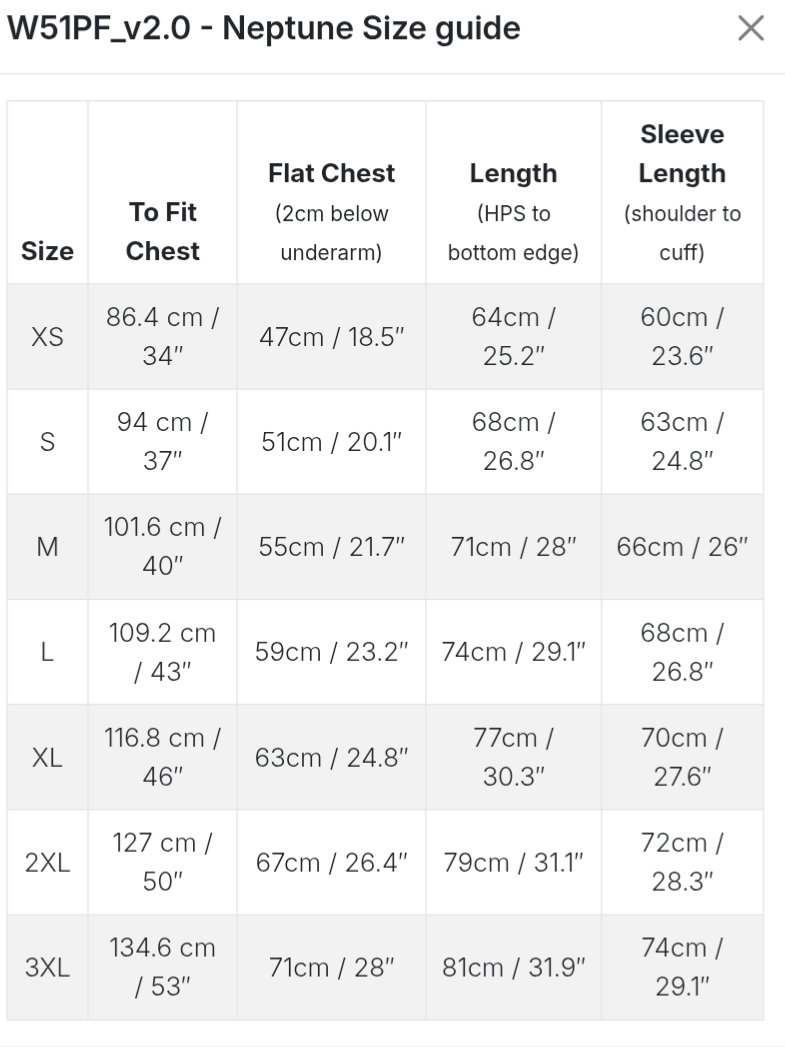Close the Neptune Size guide dialog
Screen dimensions: 785x1047
750,29
